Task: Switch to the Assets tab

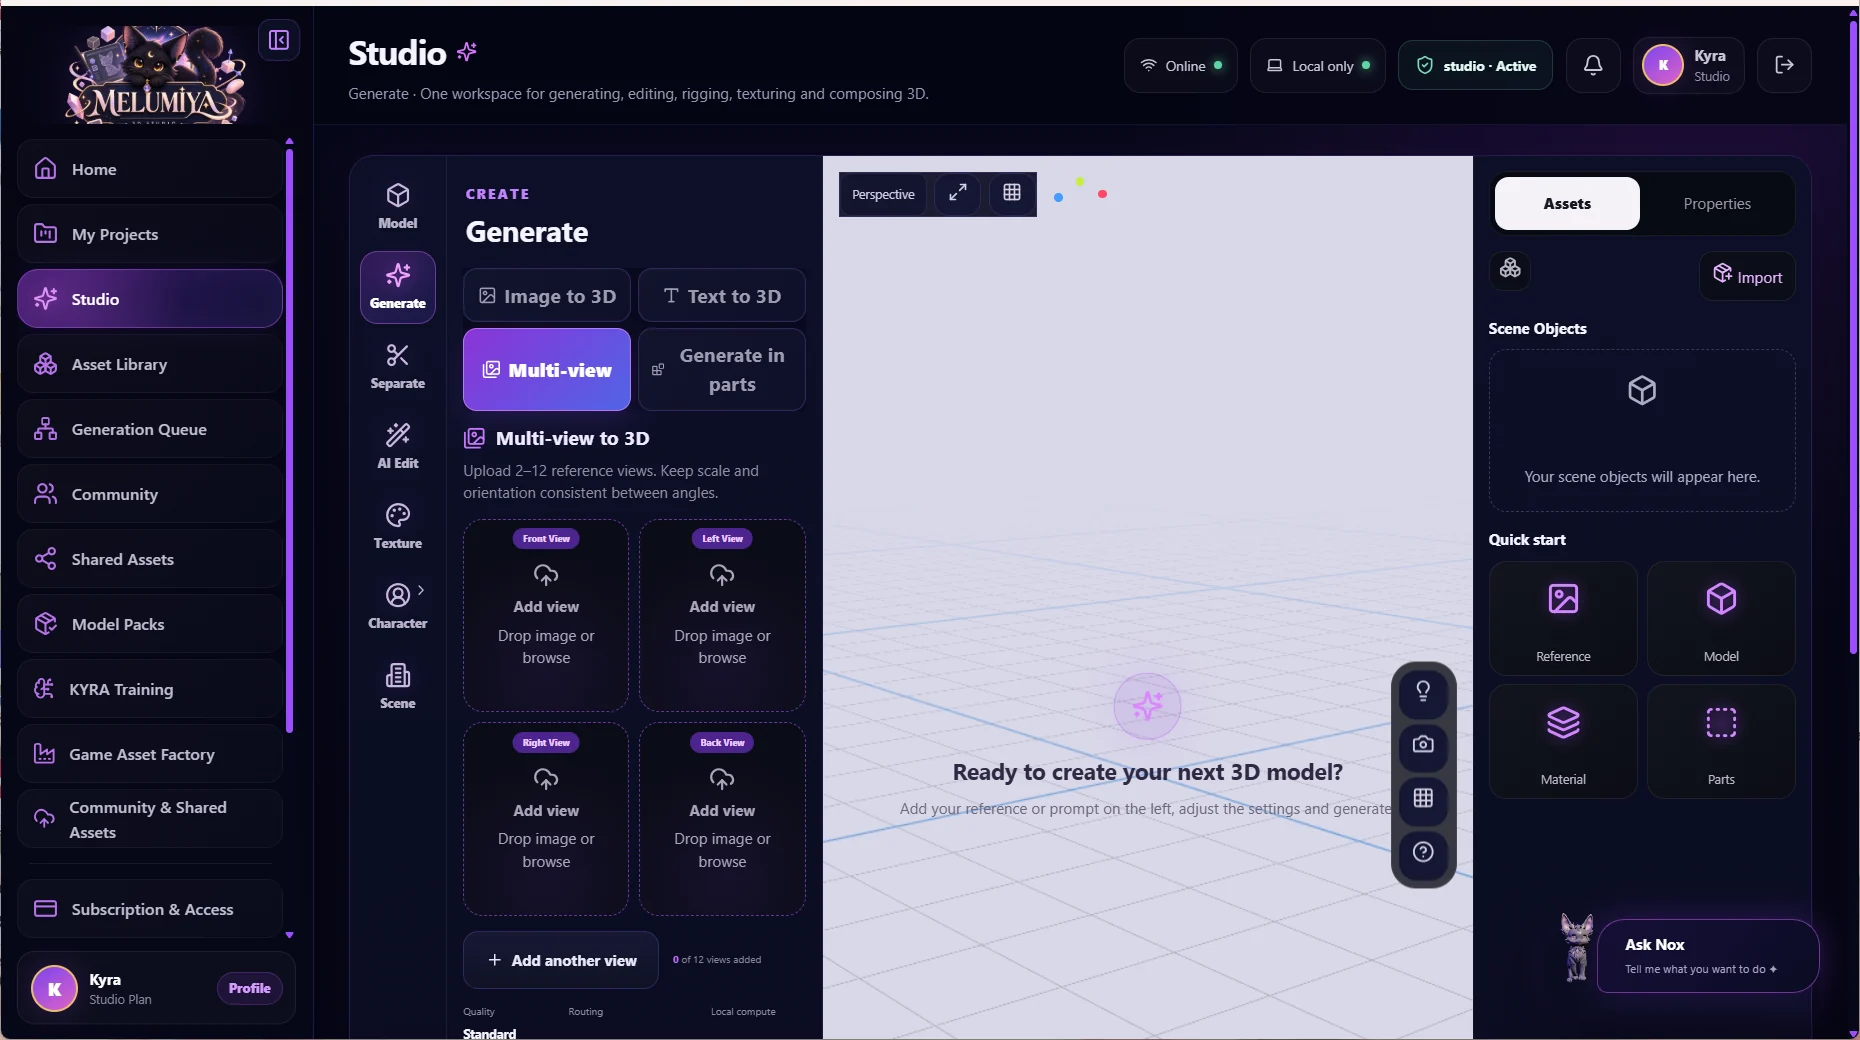Action: pos(1567,204)
